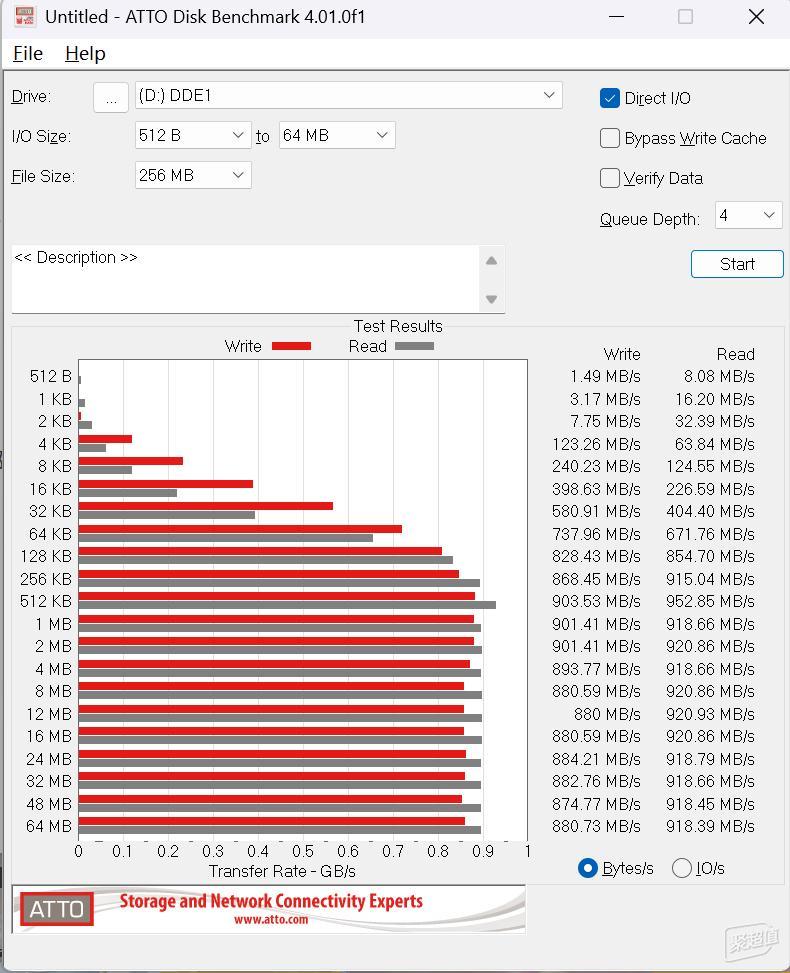790x973 pixels.
Task: Open the Help menu
Action: 85,54
